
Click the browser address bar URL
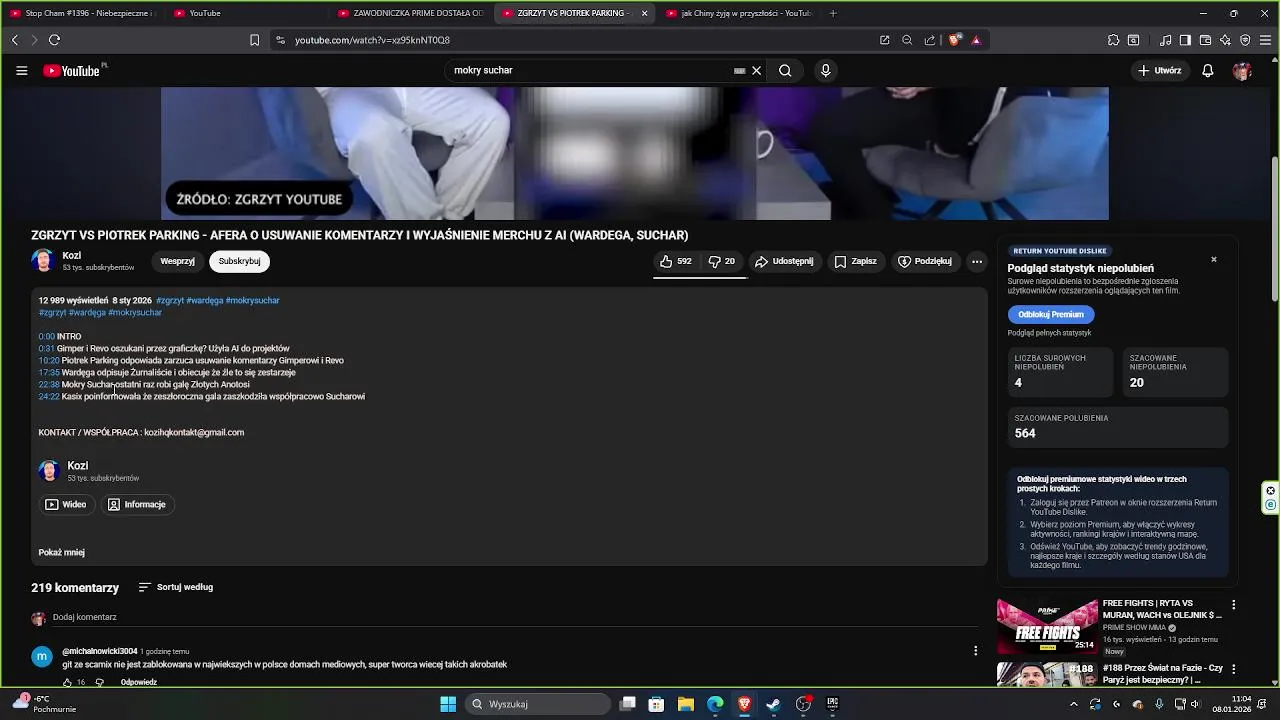[x=372, y=40]
